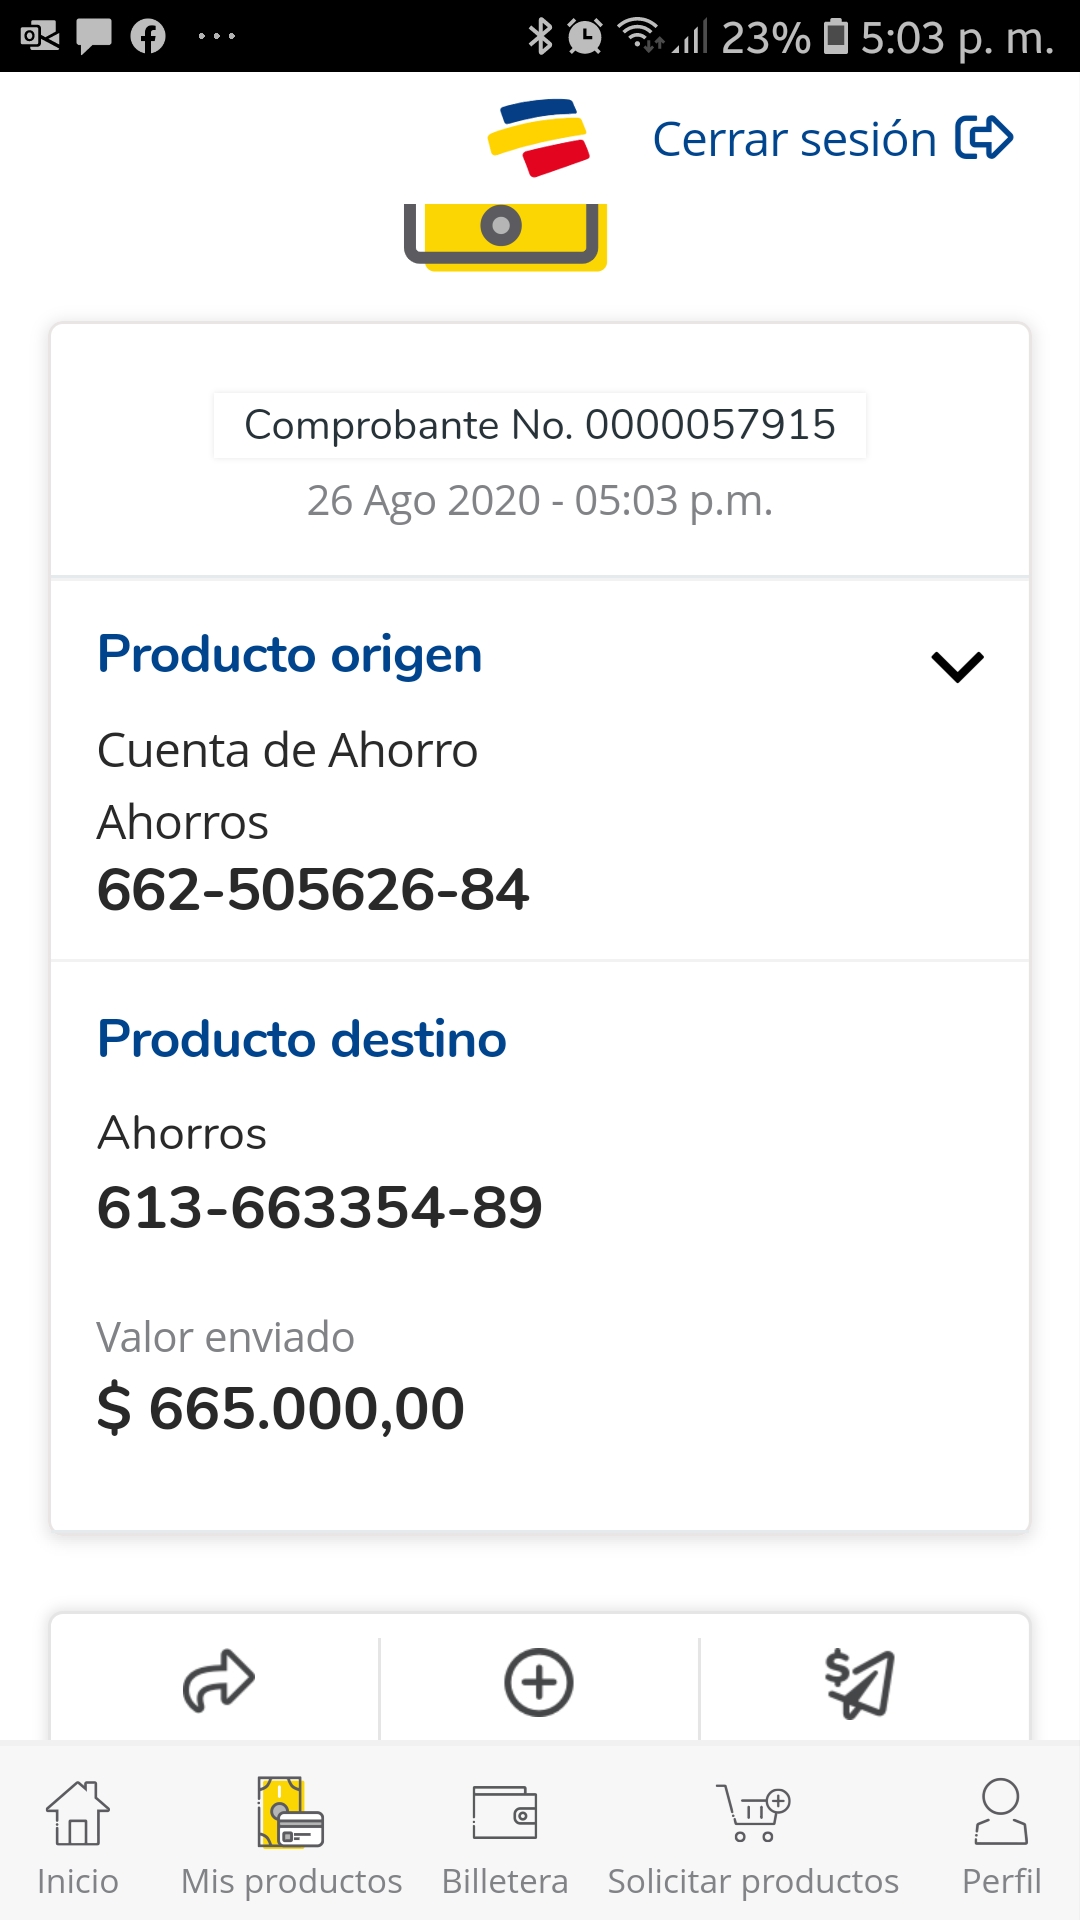1080x1920 pixels.
Task: Go to Solicitar productos tab
Action: pos(753,1838)
